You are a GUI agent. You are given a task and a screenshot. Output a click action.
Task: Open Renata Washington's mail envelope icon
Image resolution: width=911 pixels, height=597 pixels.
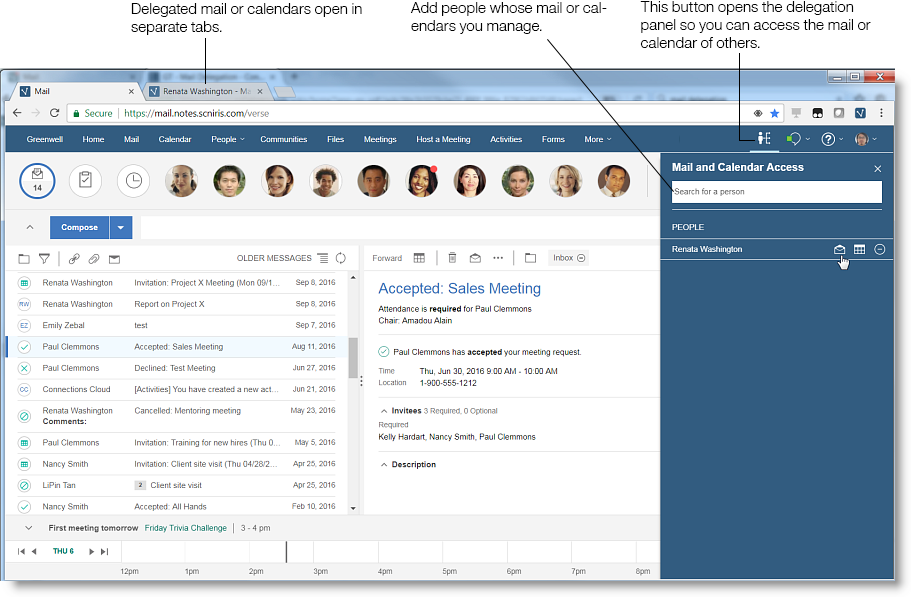coord(839,249)
